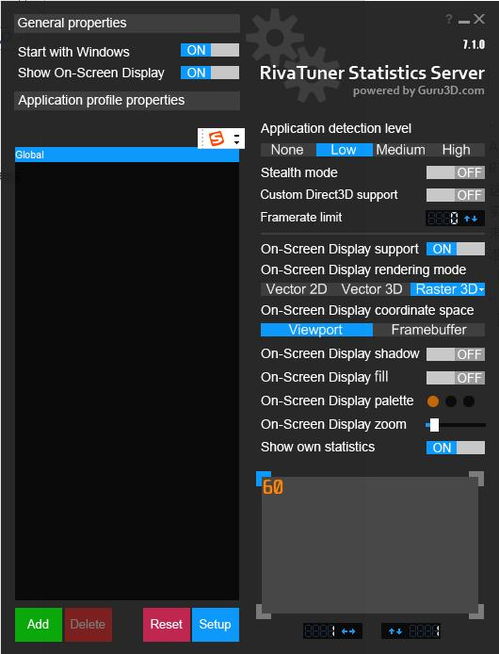499x654 pixels.
Task: Click the help question mark icon
Action: 449,19
